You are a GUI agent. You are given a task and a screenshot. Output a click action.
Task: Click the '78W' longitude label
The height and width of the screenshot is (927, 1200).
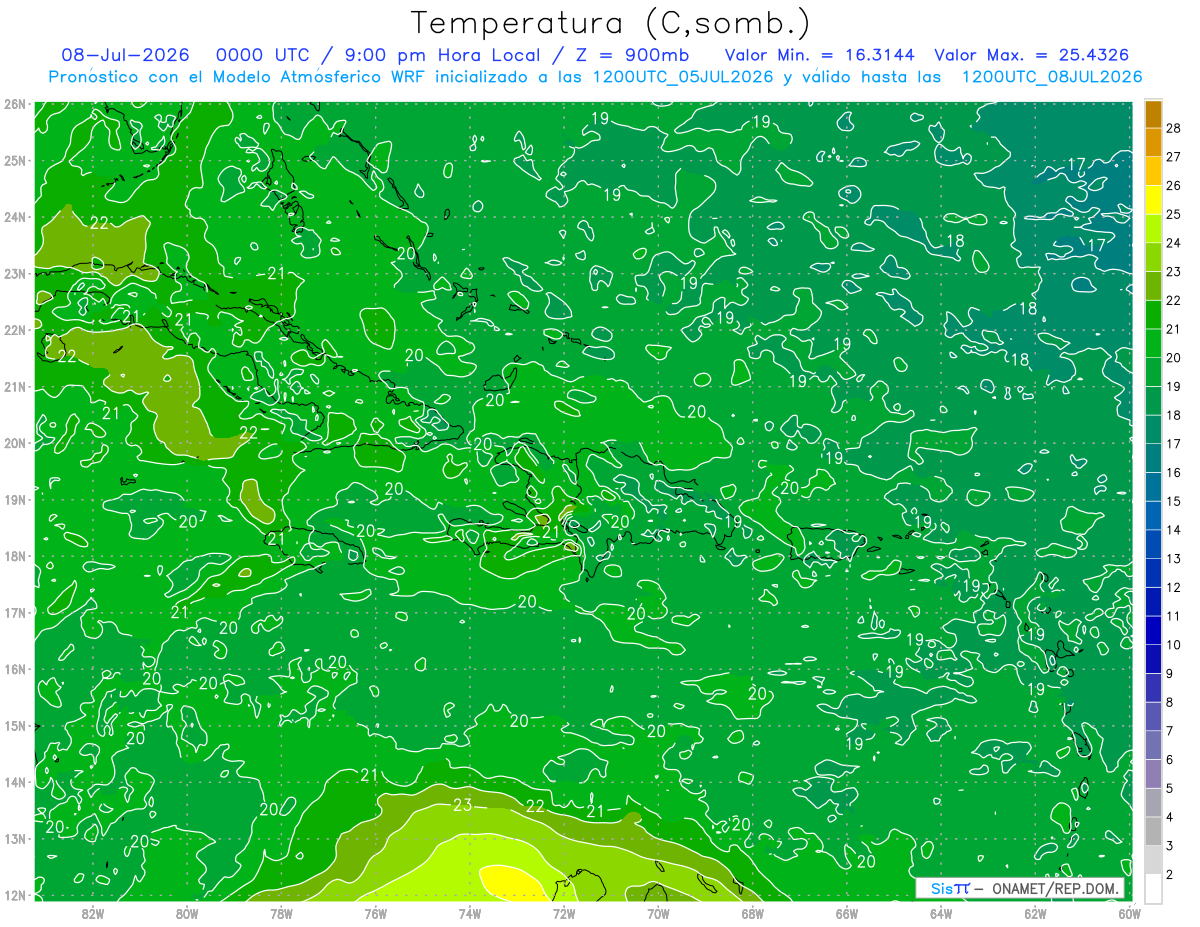coord(281,913)
